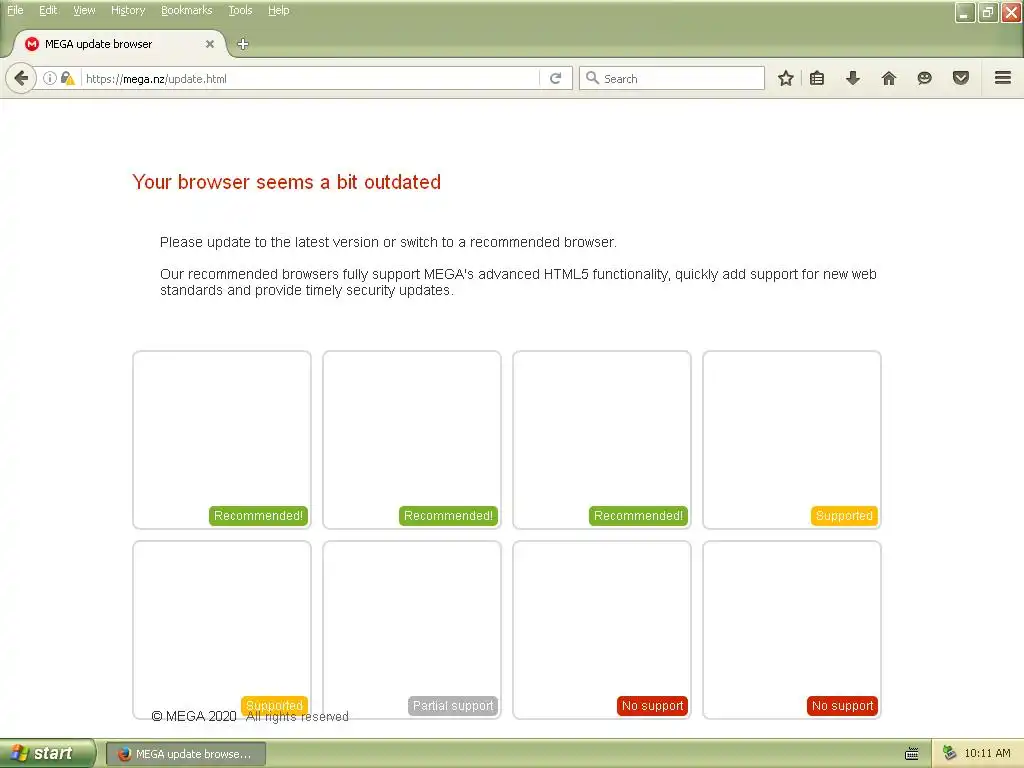The height and width of the screenshot is (768, 1024).
Task: Click third Recommended! browser card badge
Action: click(x=638, y=516)
